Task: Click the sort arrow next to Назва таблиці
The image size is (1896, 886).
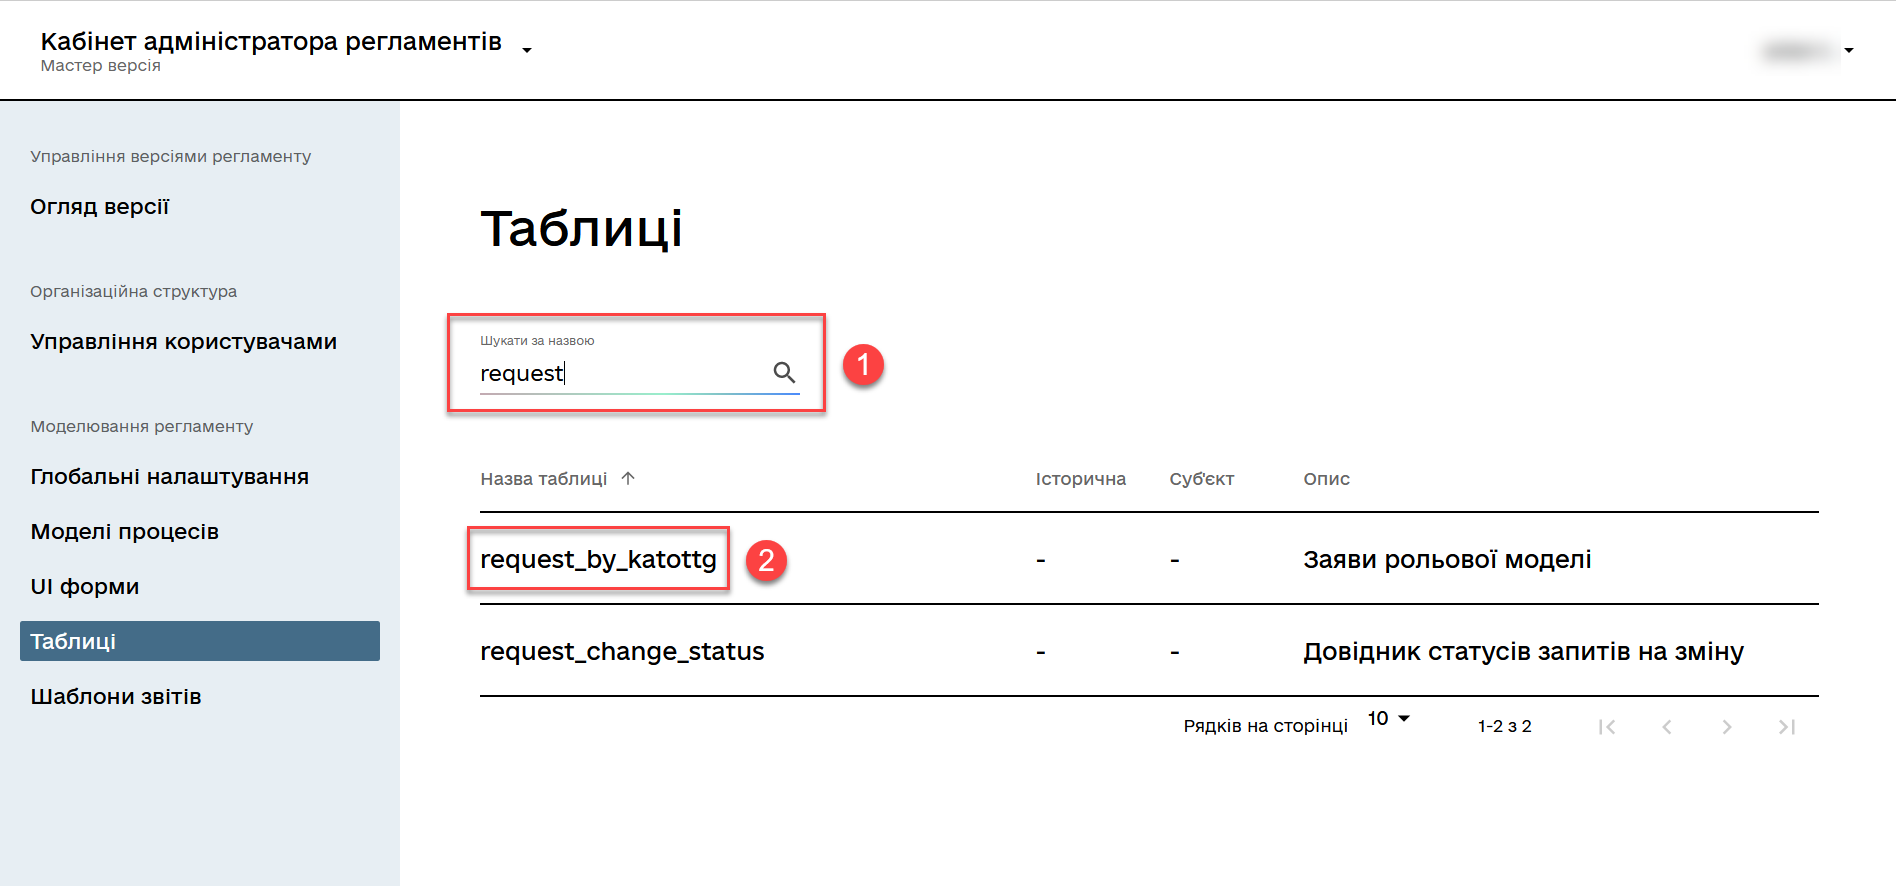Action: [x=628, y=478]
